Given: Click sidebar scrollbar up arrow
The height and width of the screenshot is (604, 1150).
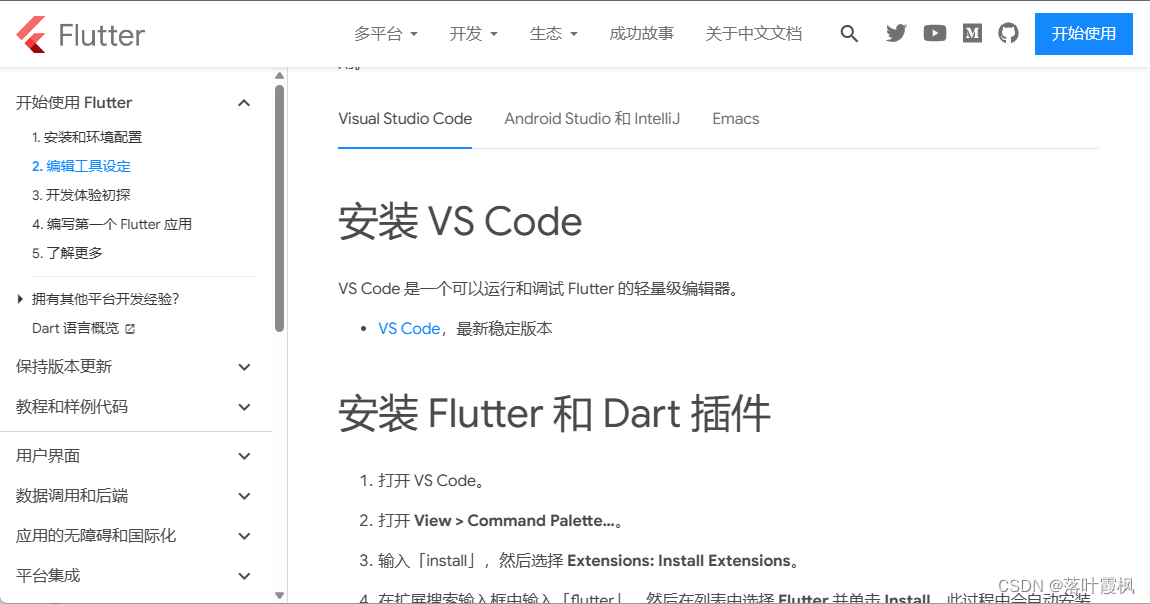Looking at the screenshot, I should (x=279, y=76).
